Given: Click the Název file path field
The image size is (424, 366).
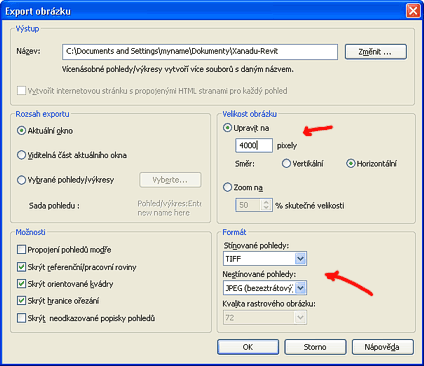Looking at the screenshot, I should pos(200,52).
